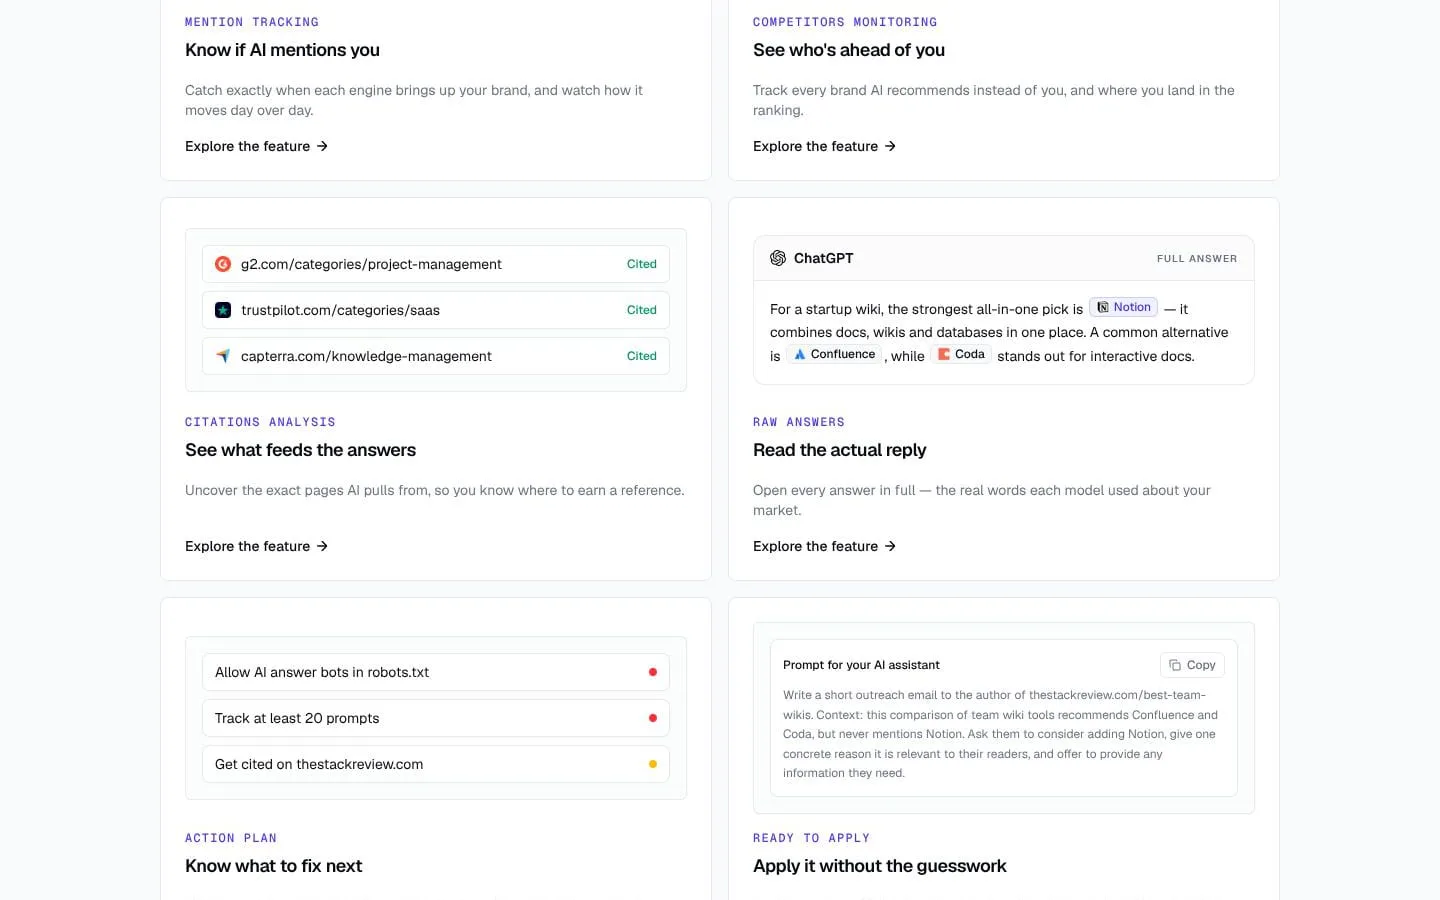Open Explore the feature under Raw Answers

tap(825, 546)
